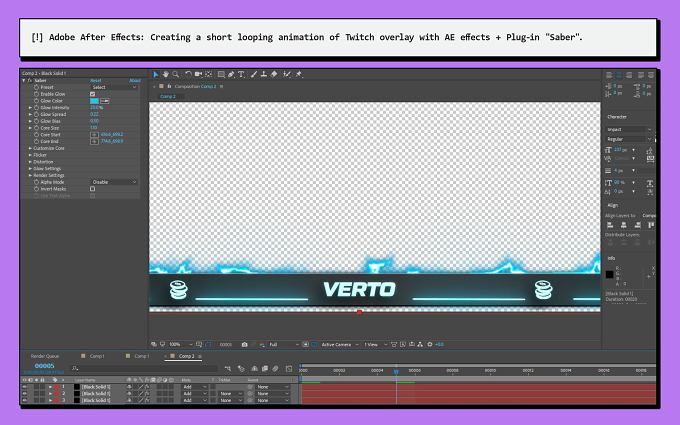Open the Full resolution dropdown

pos(284,344)
